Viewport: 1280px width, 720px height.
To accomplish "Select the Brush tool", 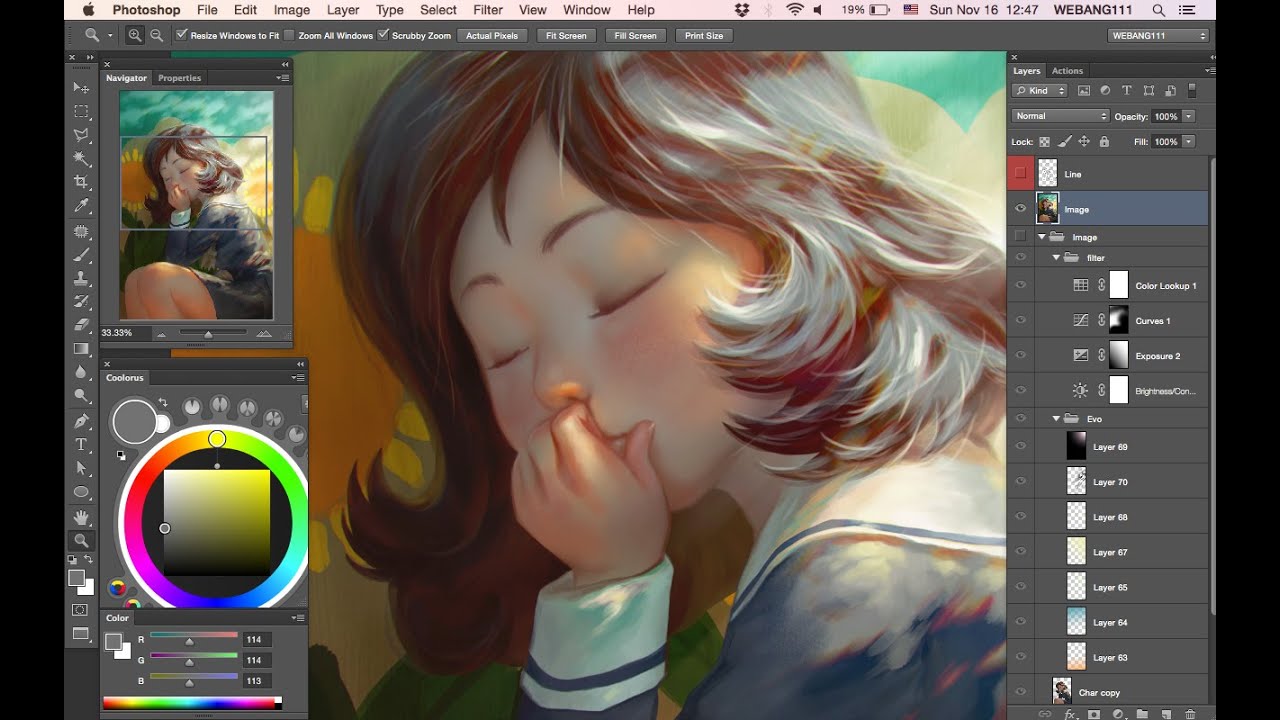I will pos(81,255).
